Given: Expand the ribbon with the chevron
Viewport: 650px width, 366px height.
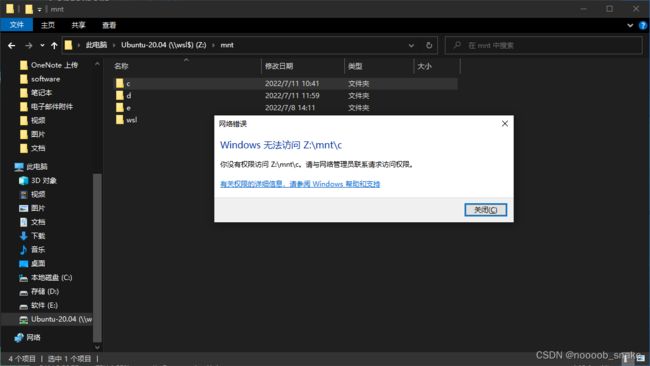Looking at the screenshot, I should click(630, 25).
